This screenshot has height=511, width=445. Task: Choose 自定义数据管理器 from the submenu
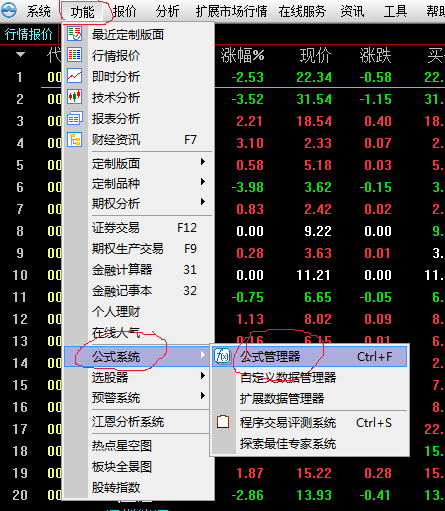click(x=288, y=378)
